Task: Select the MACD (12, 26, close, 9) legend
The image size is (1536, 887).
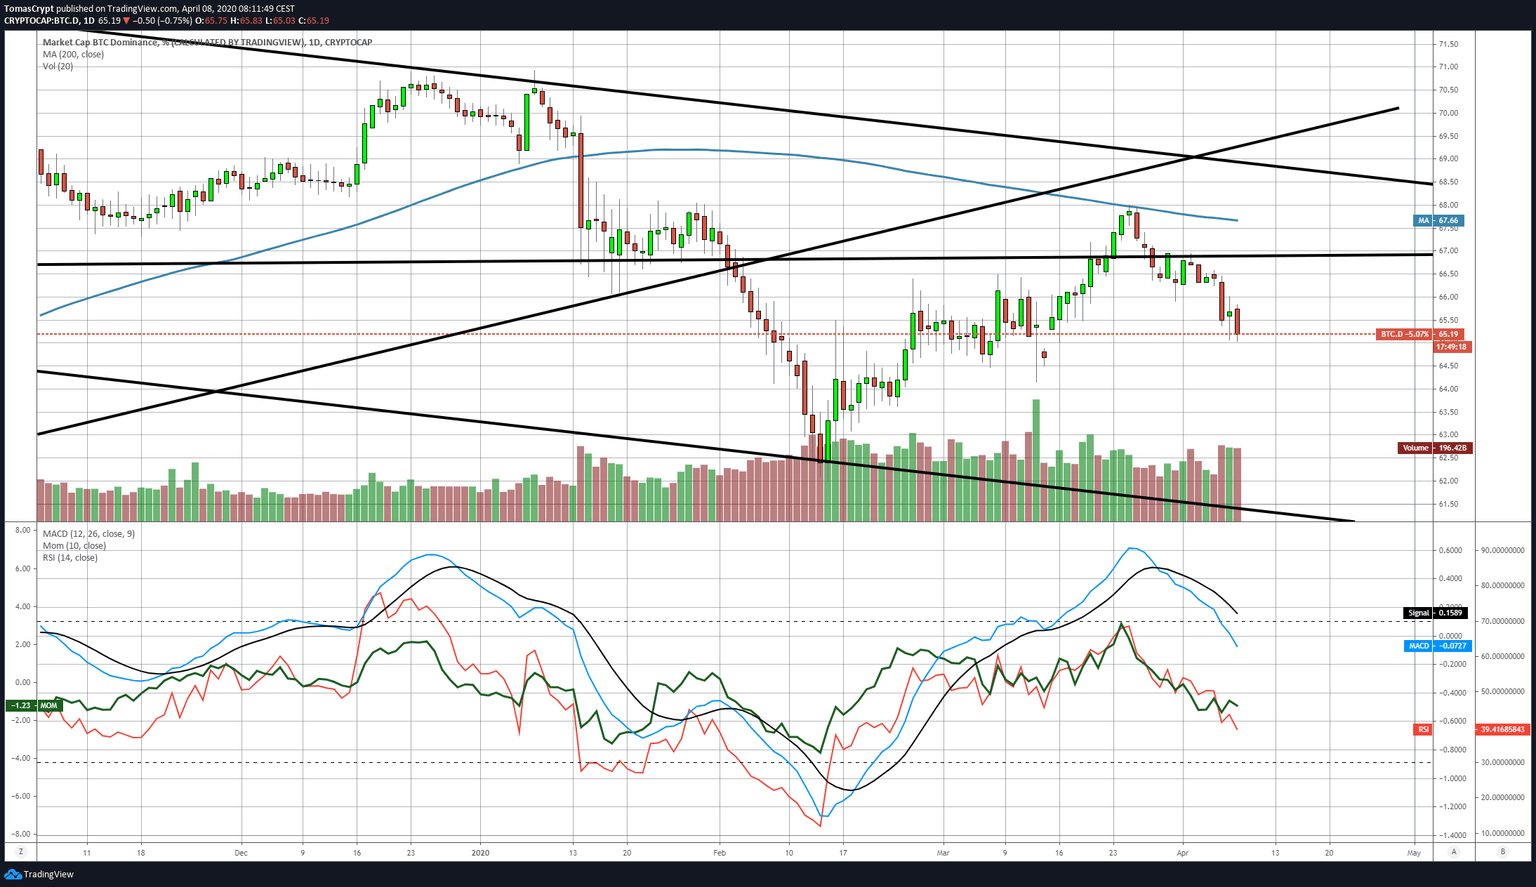Action: [x=88, y=534]
